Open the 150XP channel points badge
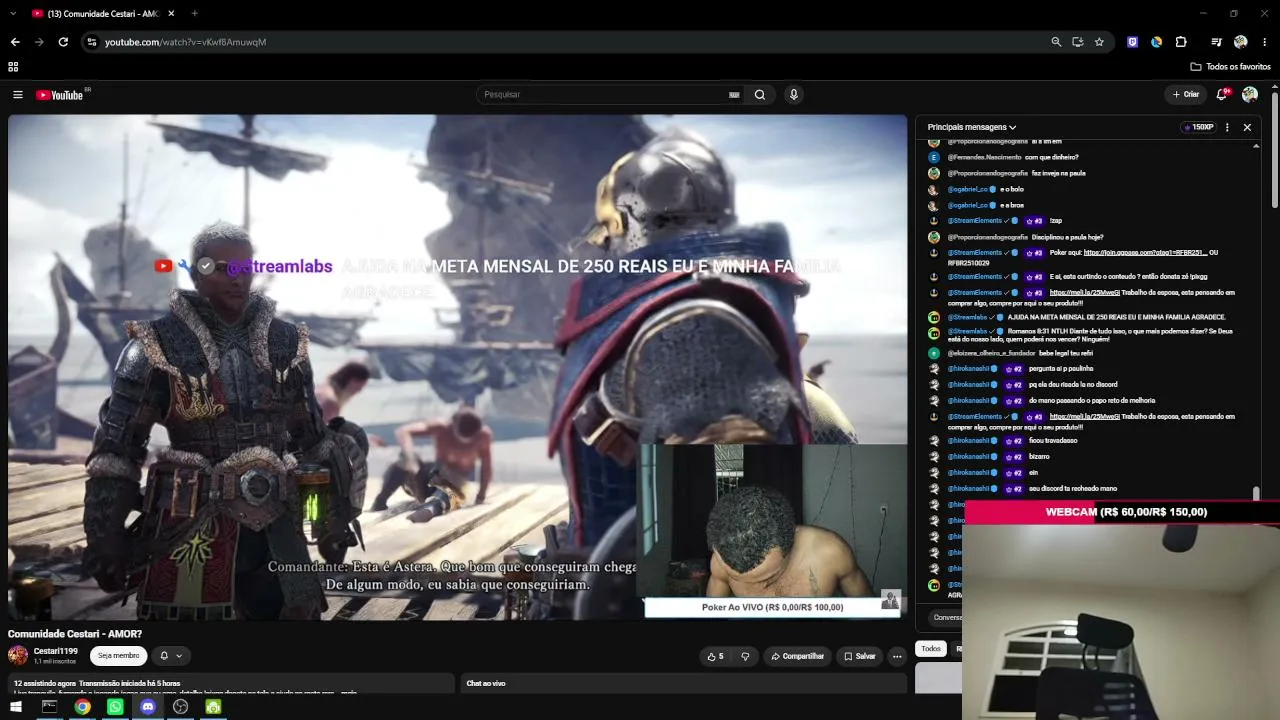 coord(1197,127)
